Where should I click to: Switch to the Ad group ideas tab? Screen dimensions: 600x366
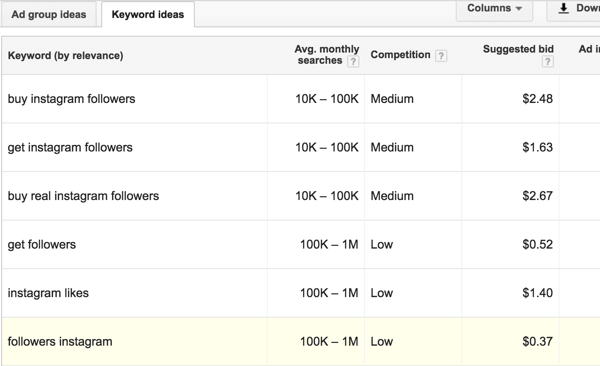49,15
